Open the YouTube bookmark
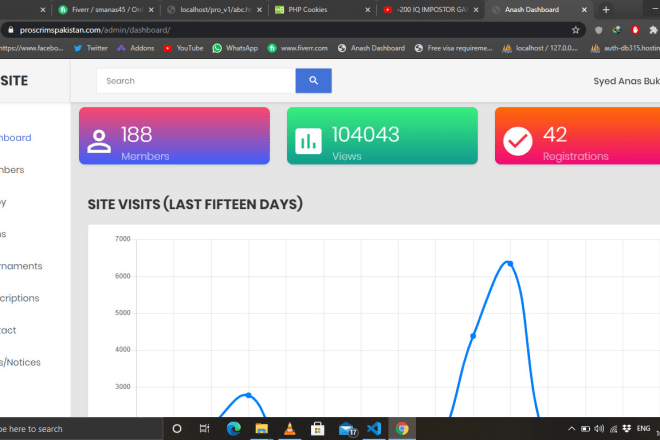 pyautogui.click(x=184, y=48)
